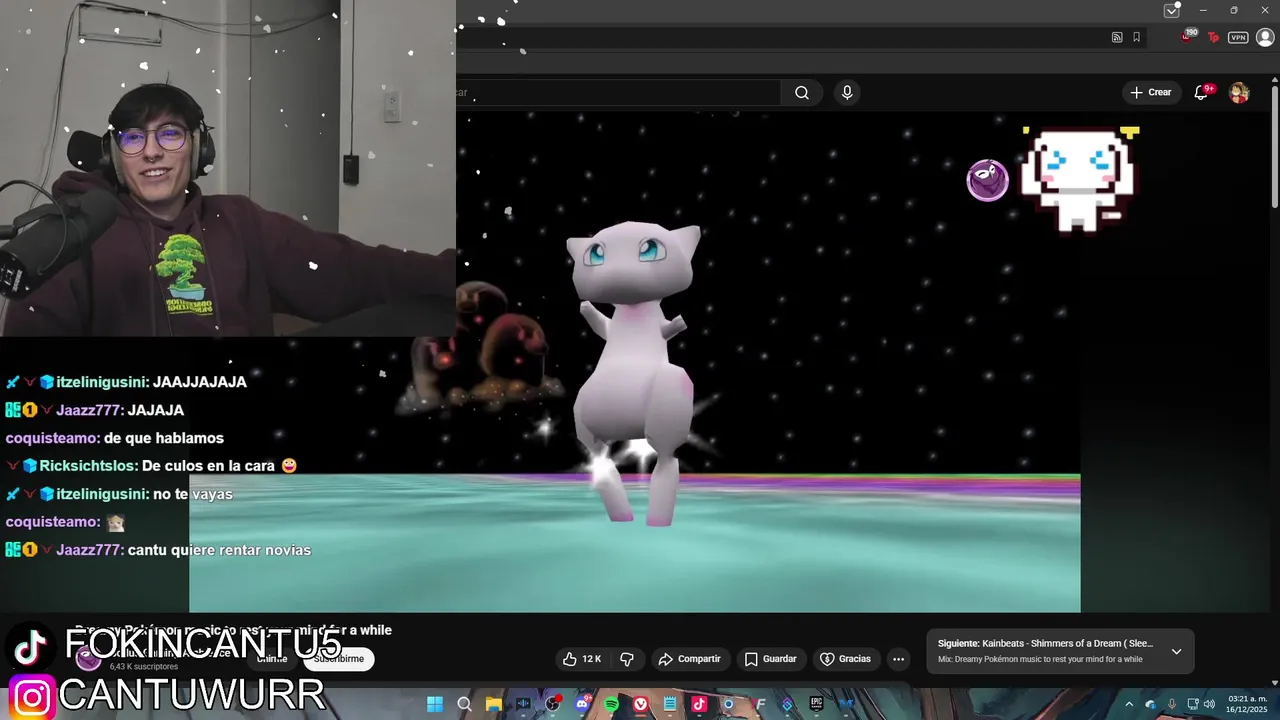Open the three-dot more actions menu
Screen dimensions: 1280x720
click(898, 659)
